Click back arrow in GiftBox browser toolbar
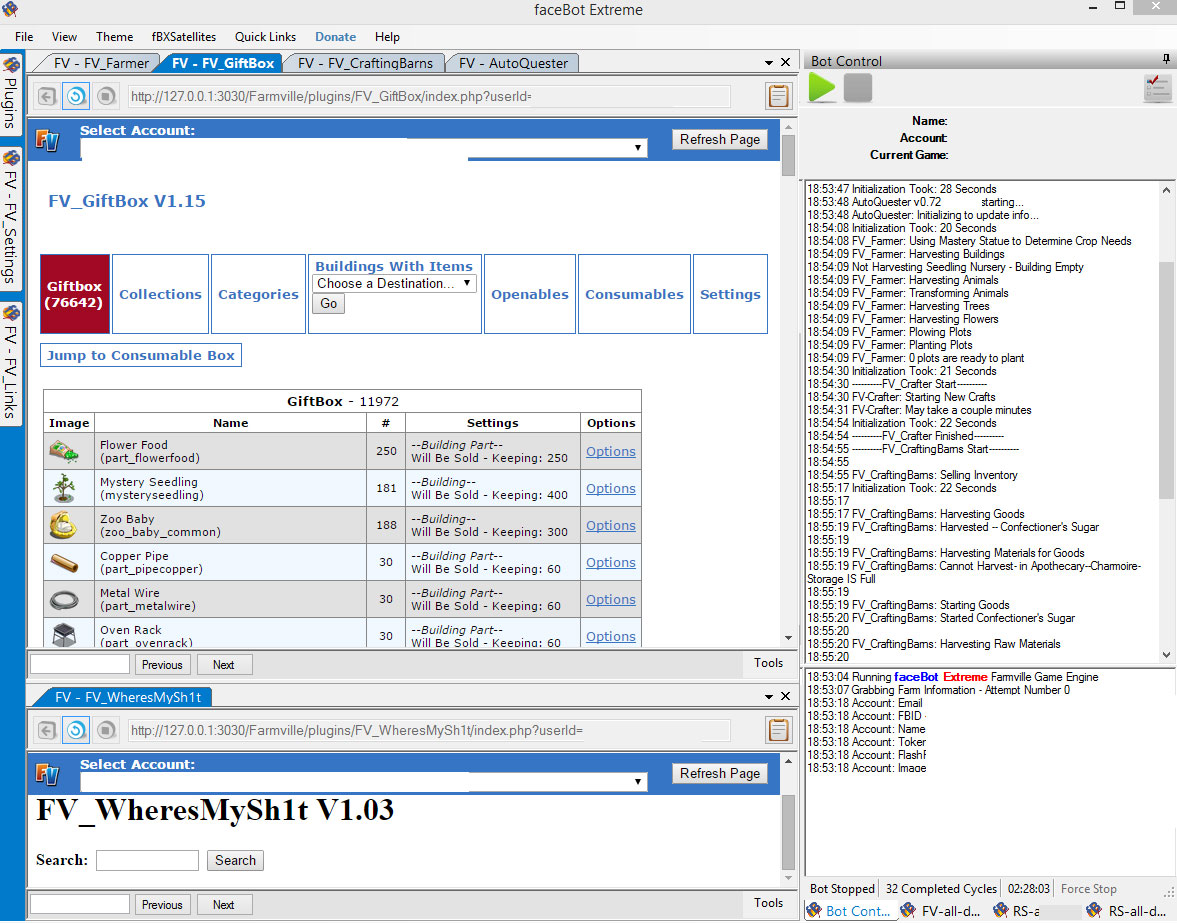 (47, 96)
